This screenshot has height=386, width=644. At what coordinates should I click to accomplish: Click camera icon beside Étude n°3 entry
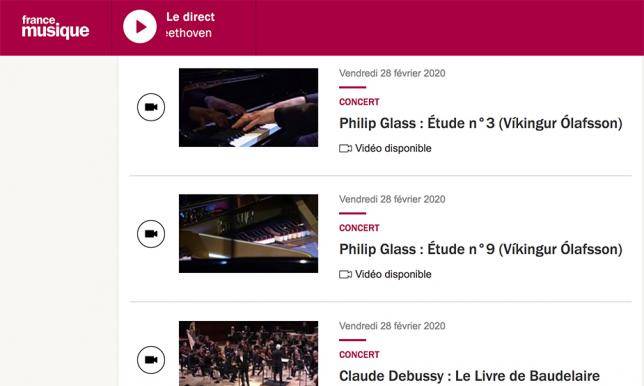[x=151, y=107]
